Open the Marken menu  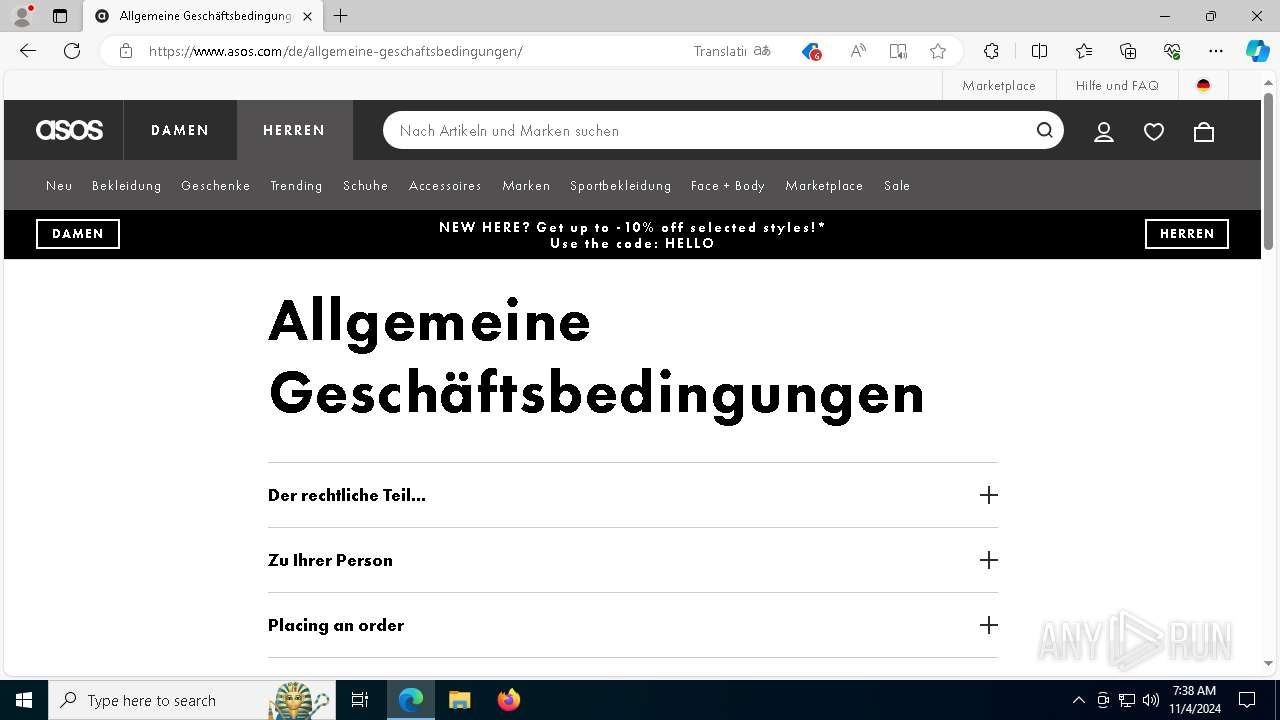[526, 185]
